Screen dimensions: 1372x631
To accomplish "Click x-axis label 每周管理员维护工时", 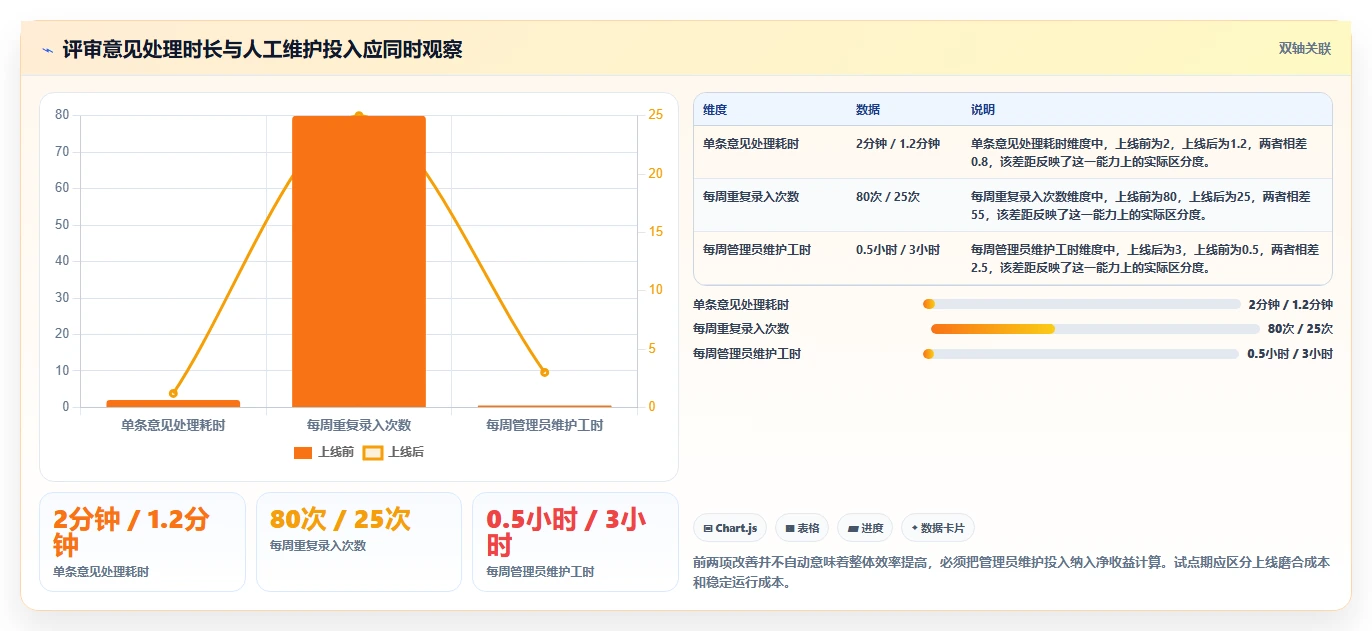I will (544, 425).
